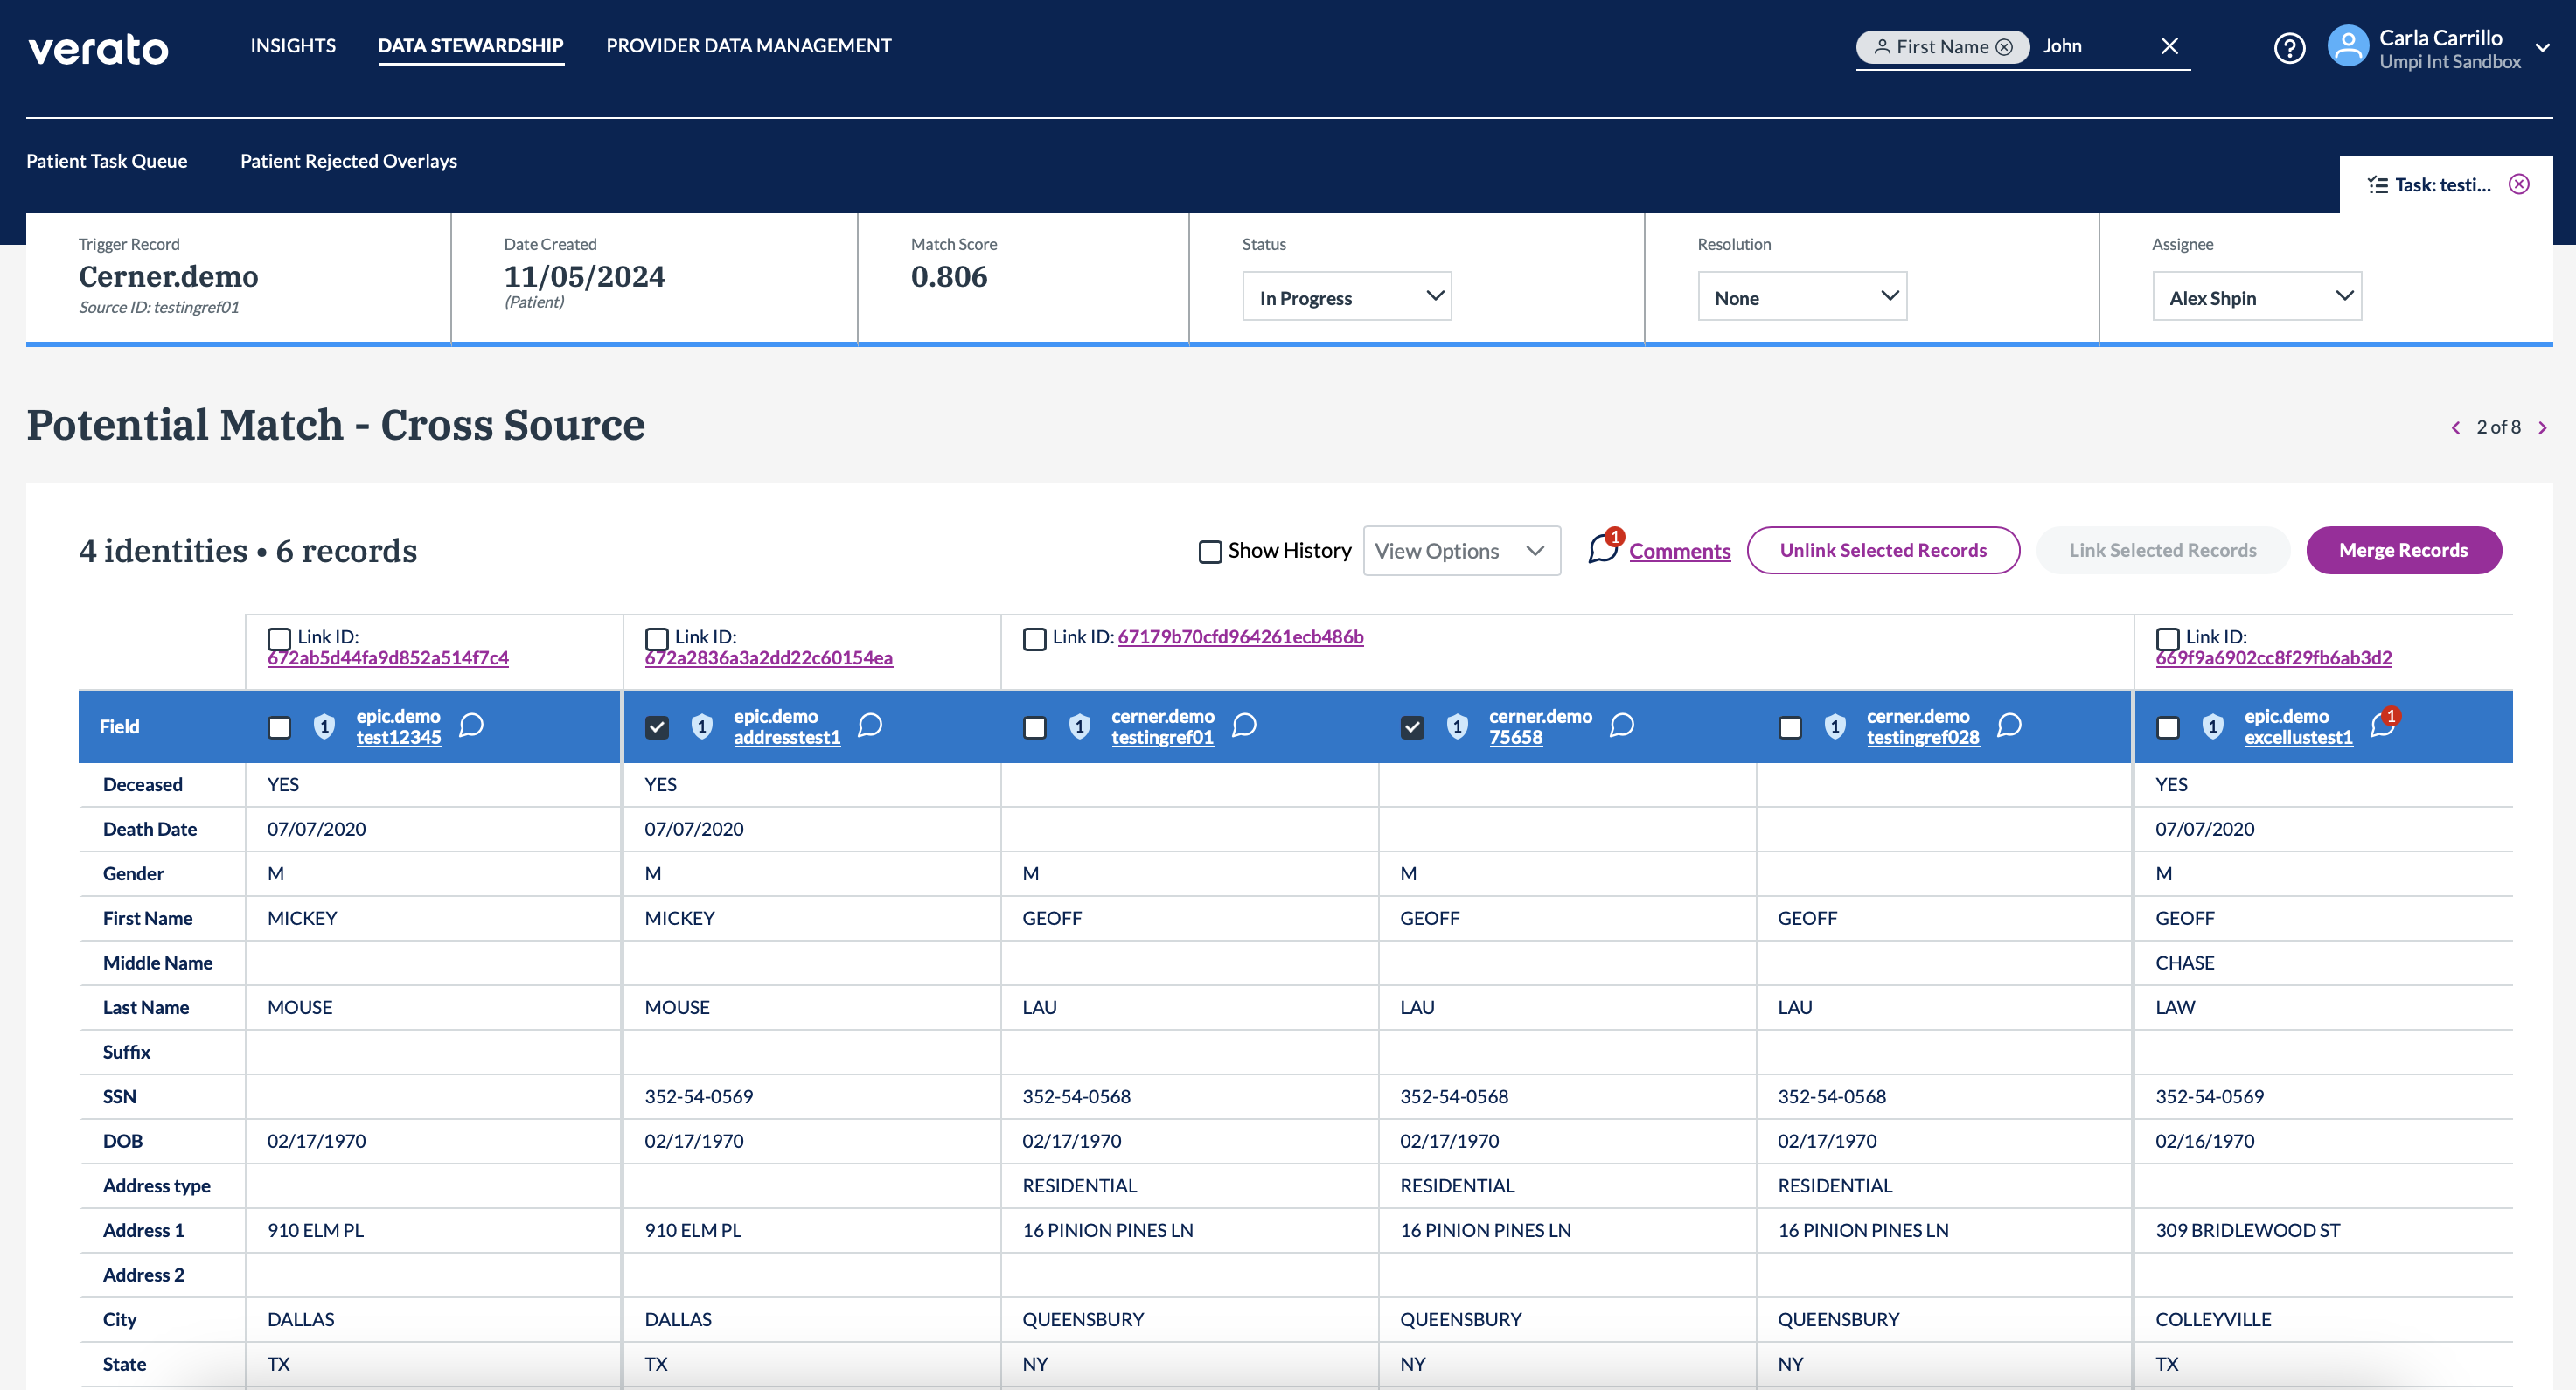Go to next task using right chevron
This screenshot has height=1390, width=2576.
pos(2543,428)
